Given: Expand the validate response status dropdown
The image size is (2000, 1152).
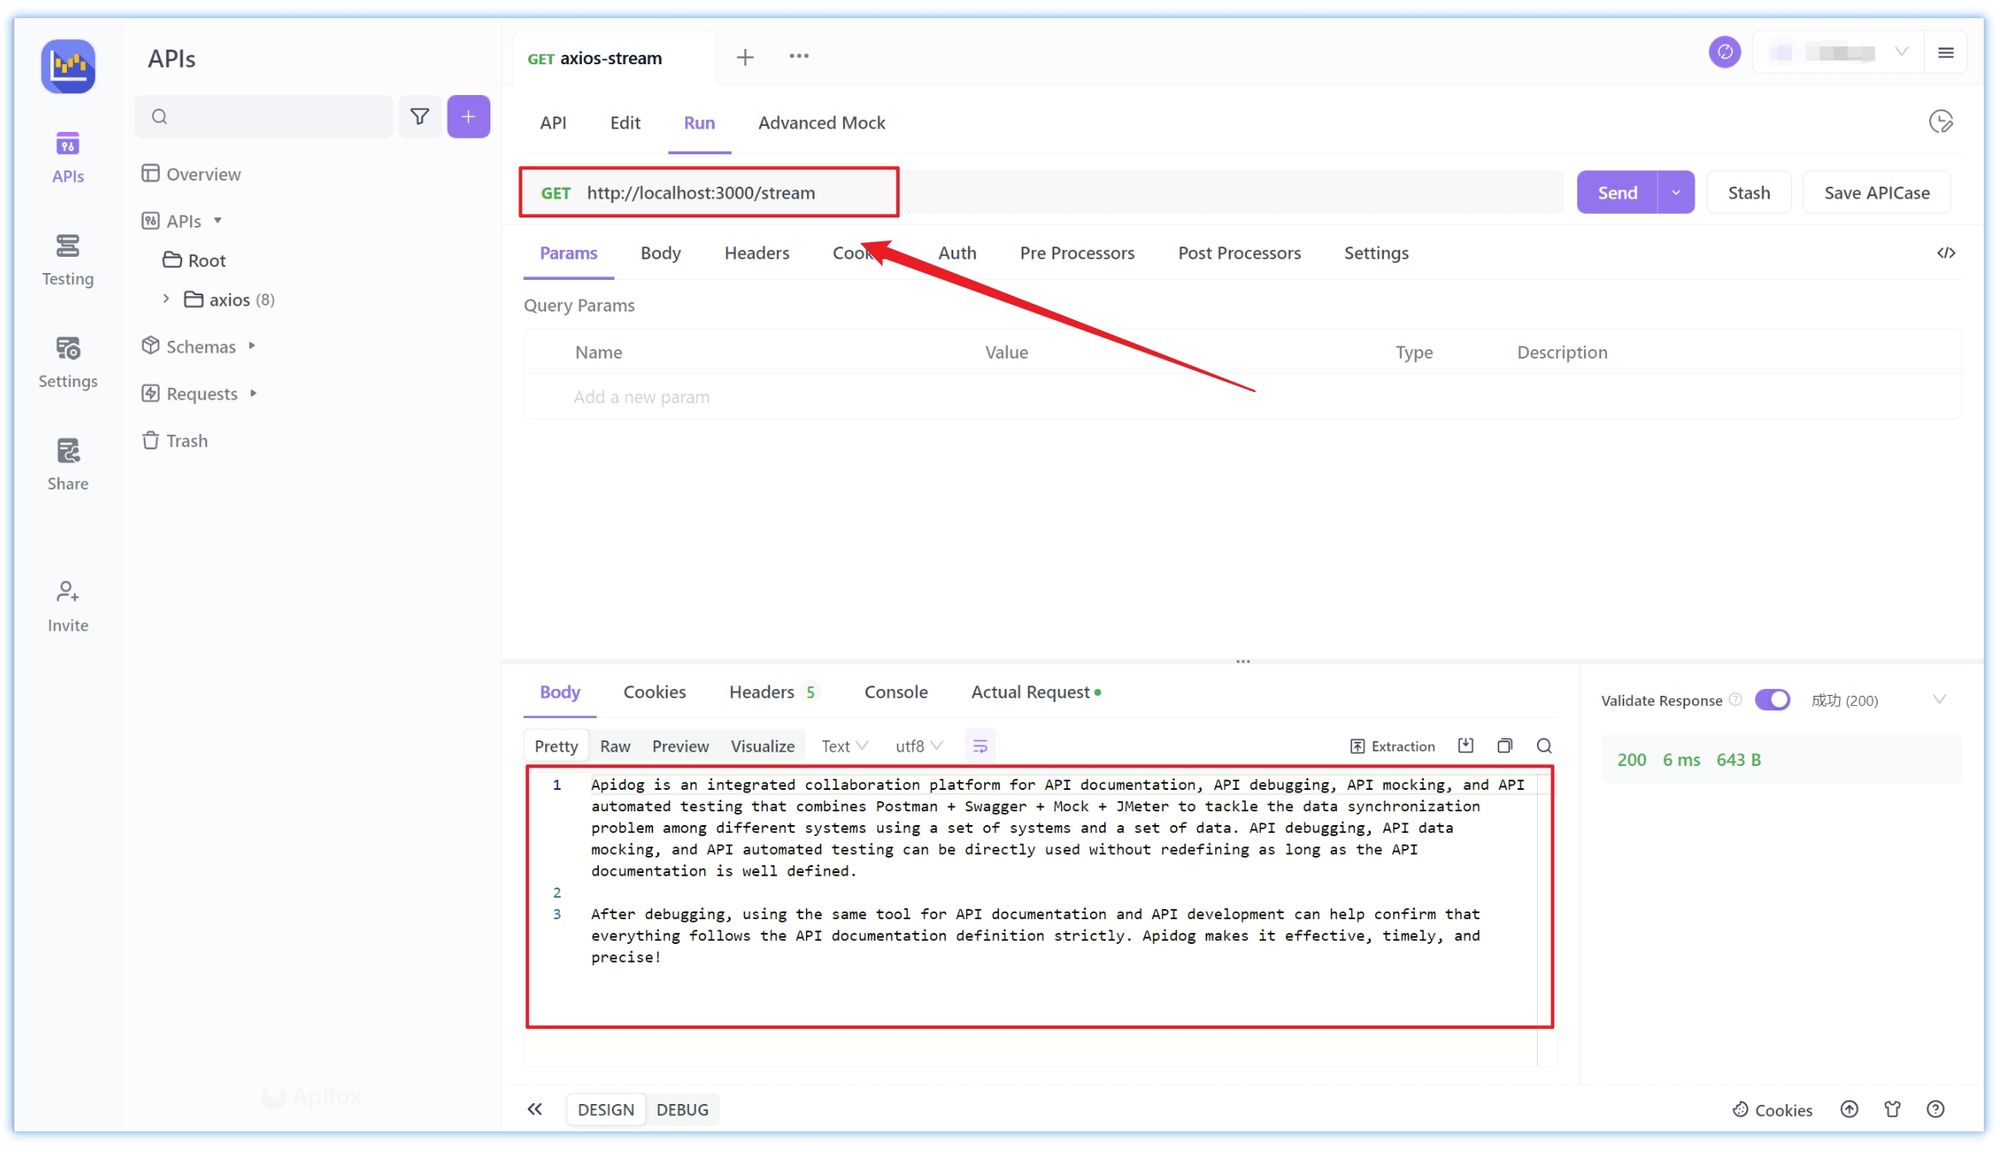Looking at the screenshot, I should point(1939,700).
